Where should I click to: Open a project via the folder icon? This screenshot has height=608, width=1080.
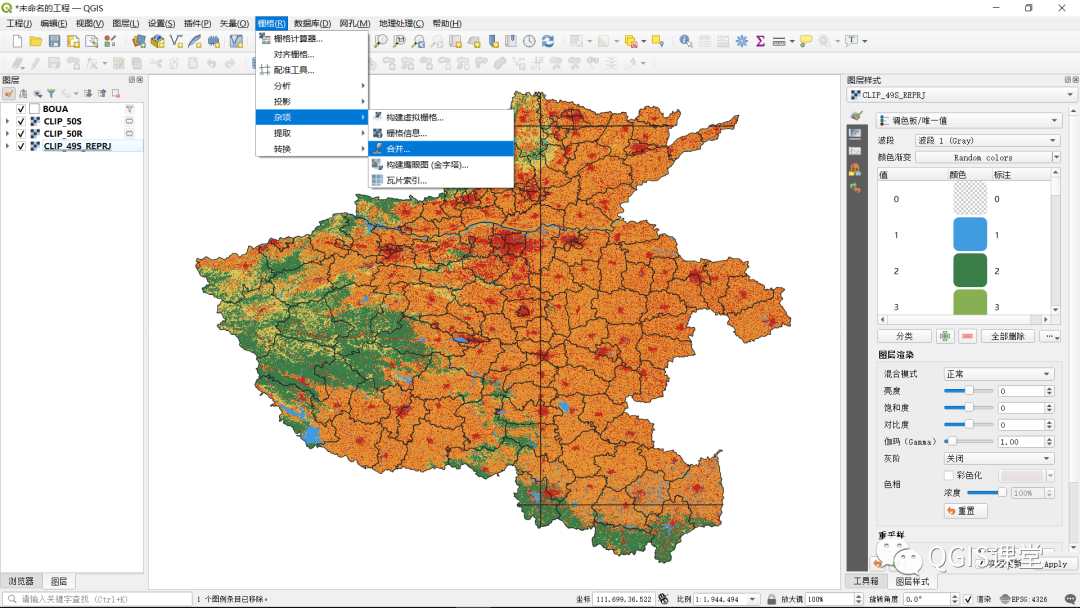click(x=36, y=41)
